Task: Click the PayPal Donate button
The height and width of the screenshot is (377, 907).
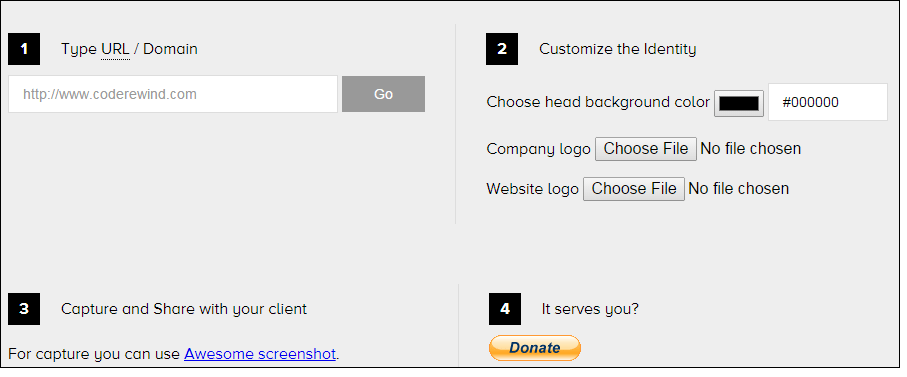Action: pos(534,348)
